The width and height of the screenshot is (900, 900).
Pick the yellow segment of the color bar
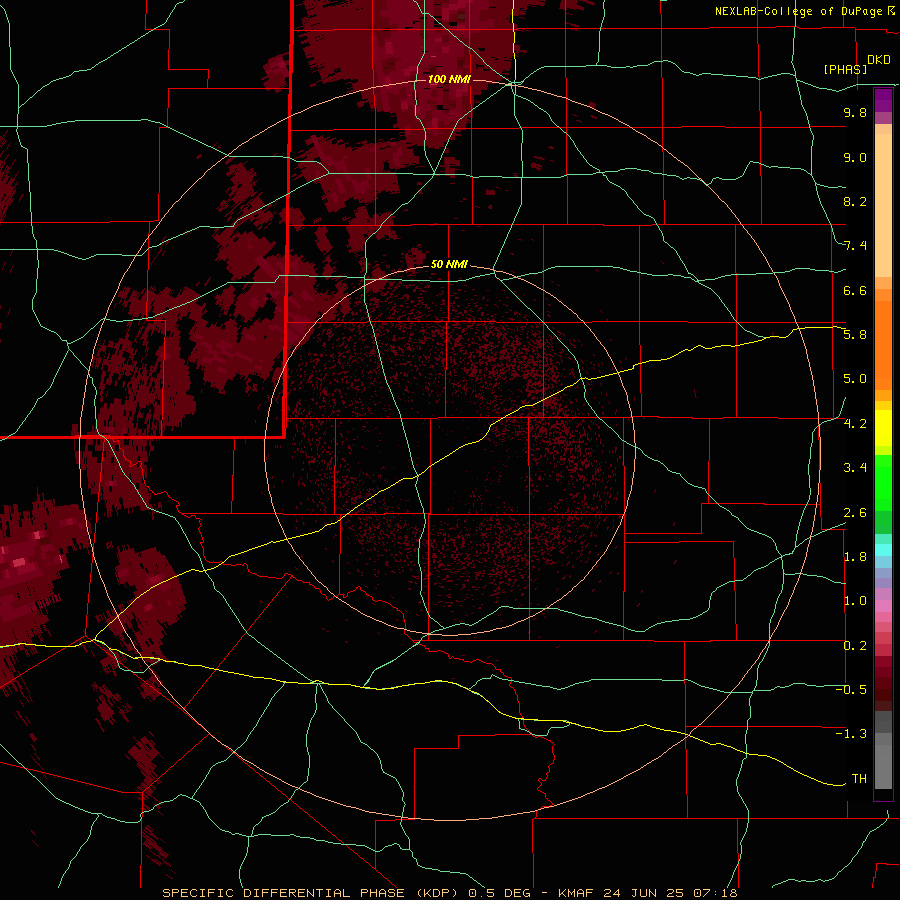click(x=883, y=428)
